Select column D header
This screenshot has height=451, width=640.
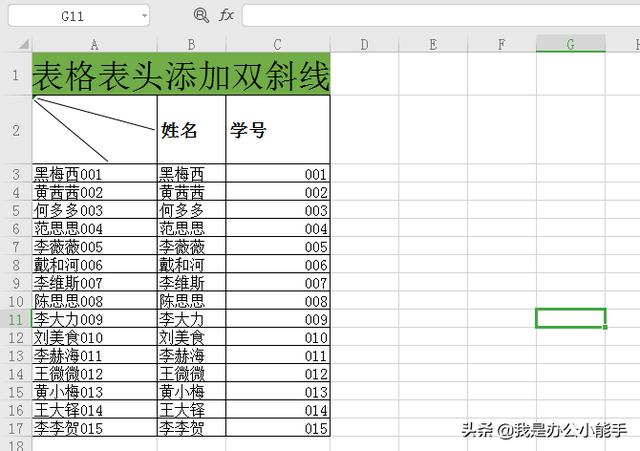coord(364,44)
